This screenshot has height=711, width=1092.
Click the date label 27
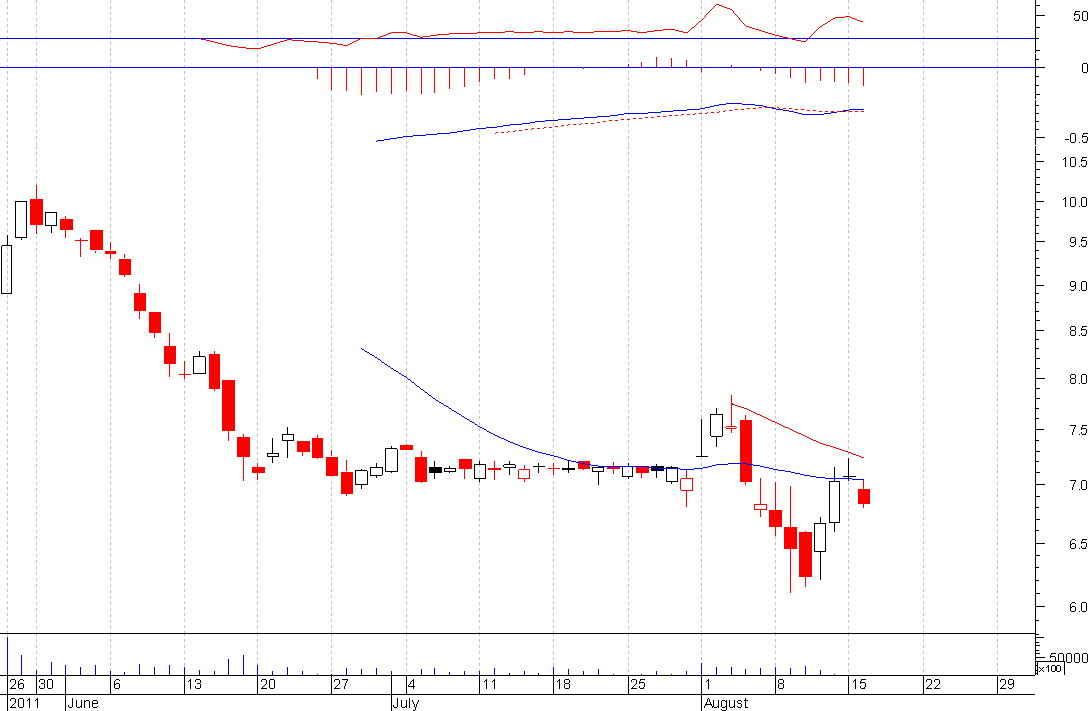pyautogui.click(x=341, y=685)
